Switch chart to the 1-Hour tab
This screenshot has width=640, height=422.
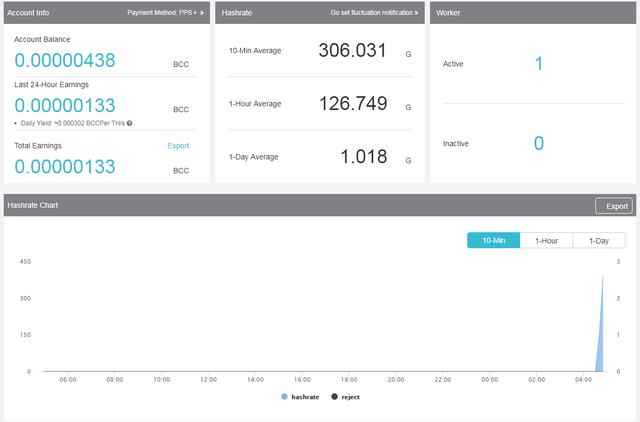tap(546, 240)
